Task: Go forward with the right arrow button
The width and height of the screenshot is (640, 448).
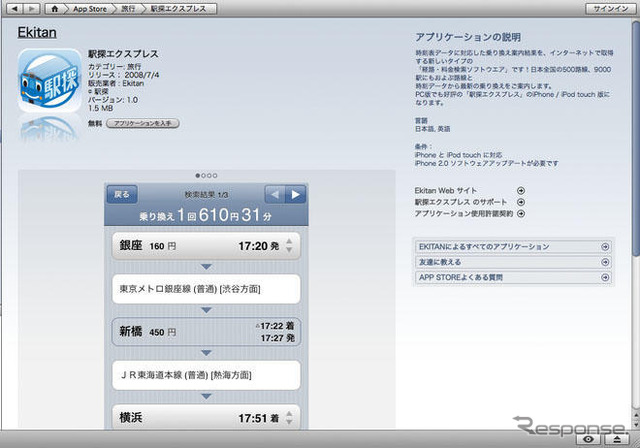Action: (32, 9)
